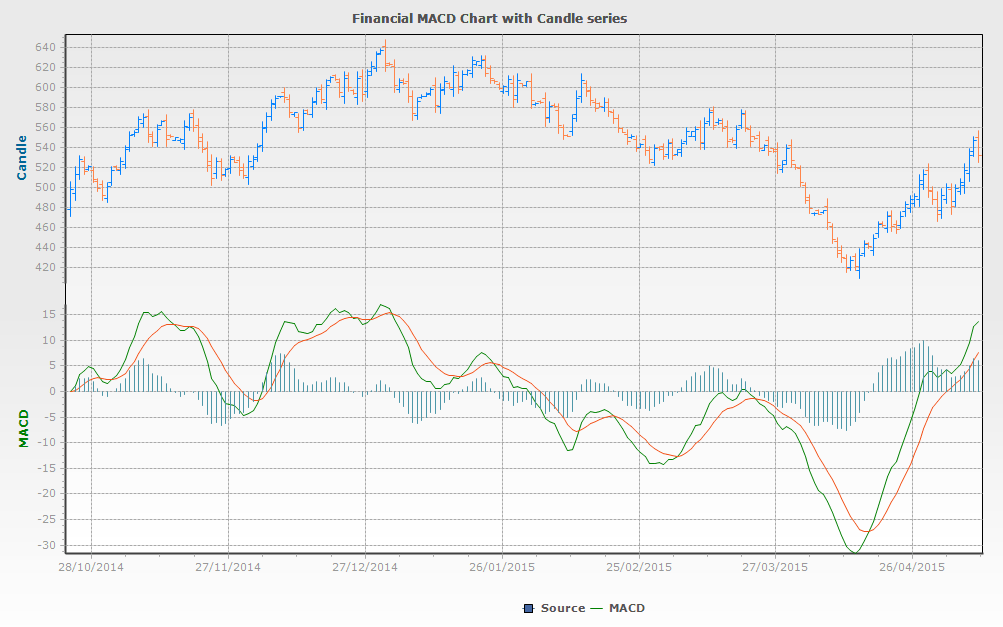The image size is (1003, 627).
Task: Select the 26/04/2015 date label
Action: [912, 567]
